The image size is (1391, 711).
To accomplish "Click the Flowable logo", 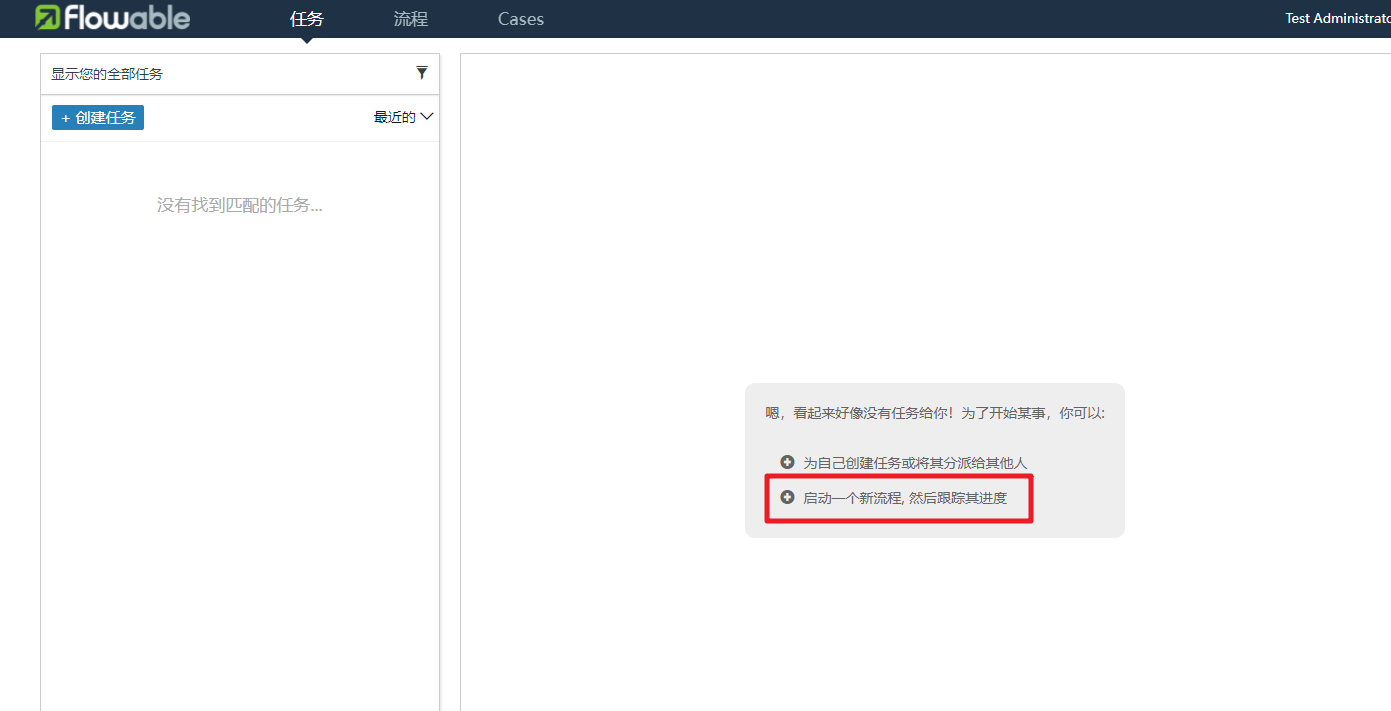I will [x=111, y=17].
